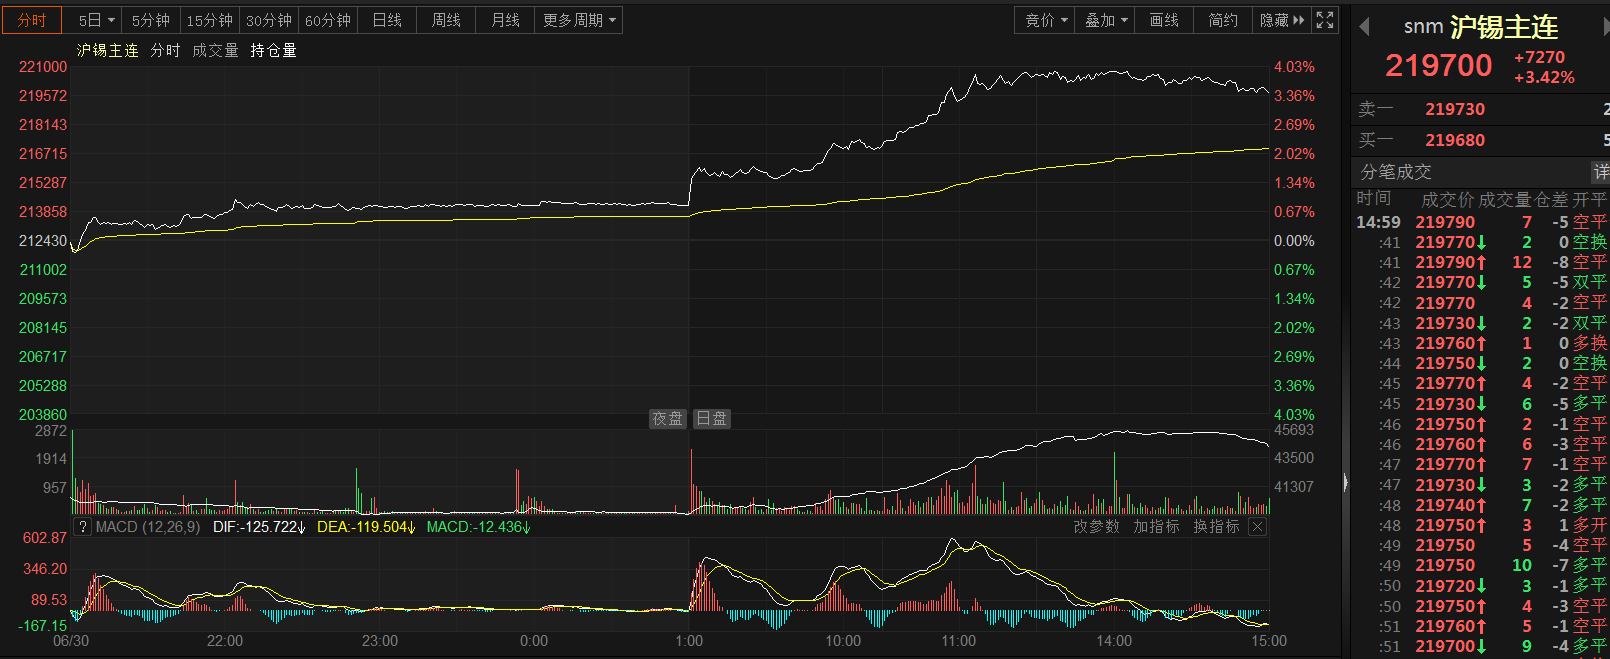
Task: Click 换指标 to change the indicator
Action: [x=1216, y=527]
